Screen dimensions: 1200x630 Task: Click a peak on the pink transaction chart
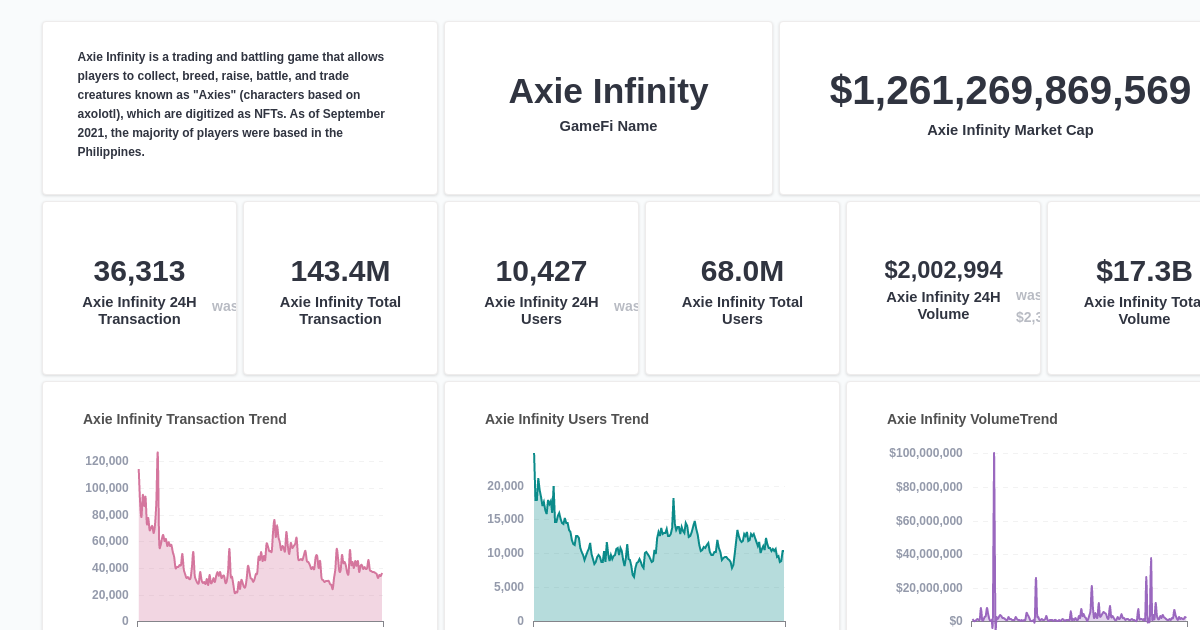tap(158, 456)
